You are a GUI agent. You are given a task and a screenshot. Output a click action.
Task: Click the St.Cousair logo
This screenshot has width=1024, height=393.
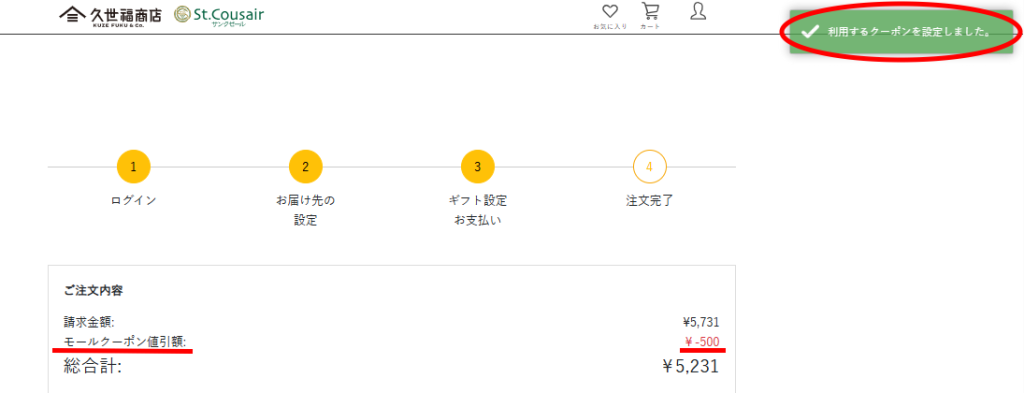point(219,15)
